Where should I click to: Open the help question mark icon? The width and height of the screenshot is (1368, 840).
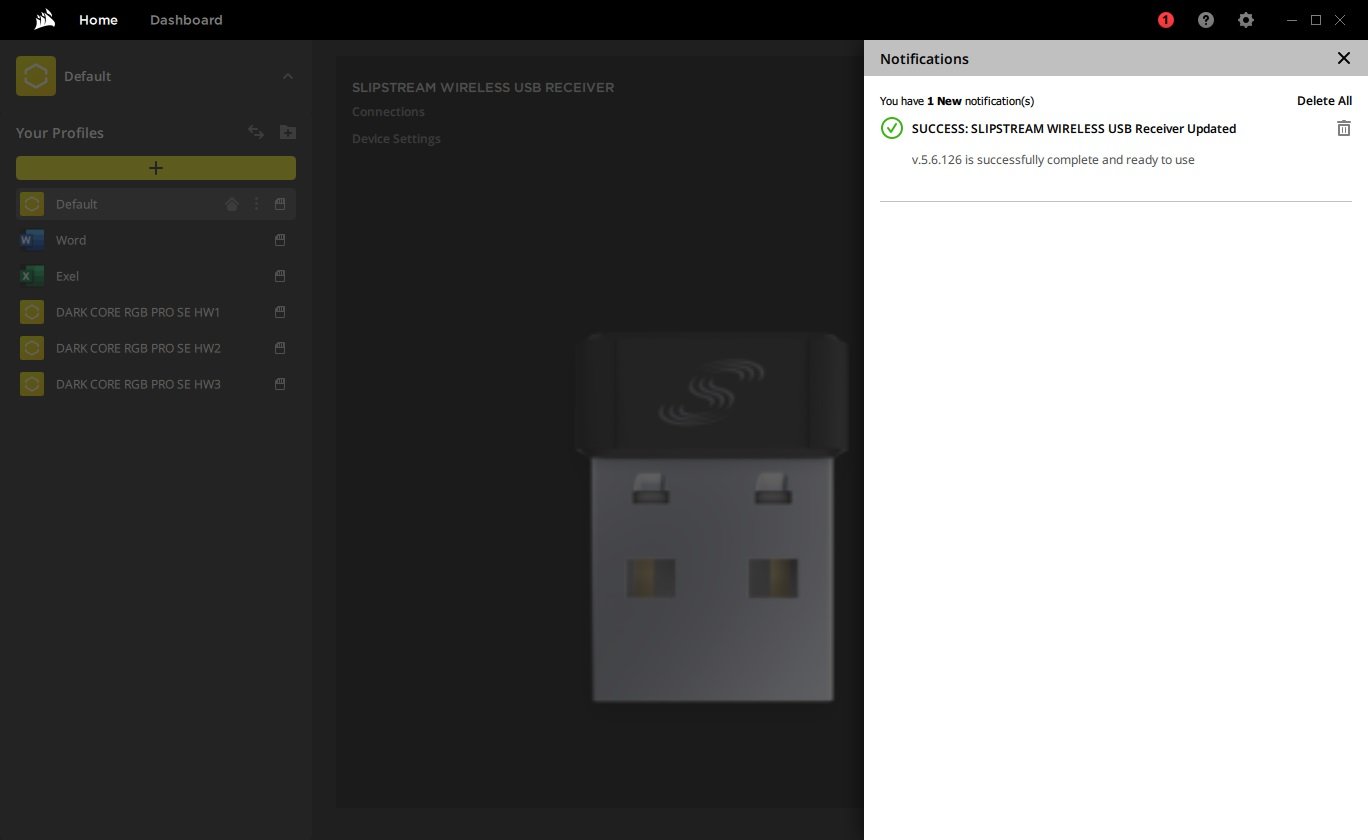pyautogui.click(x=1206, y=20)
